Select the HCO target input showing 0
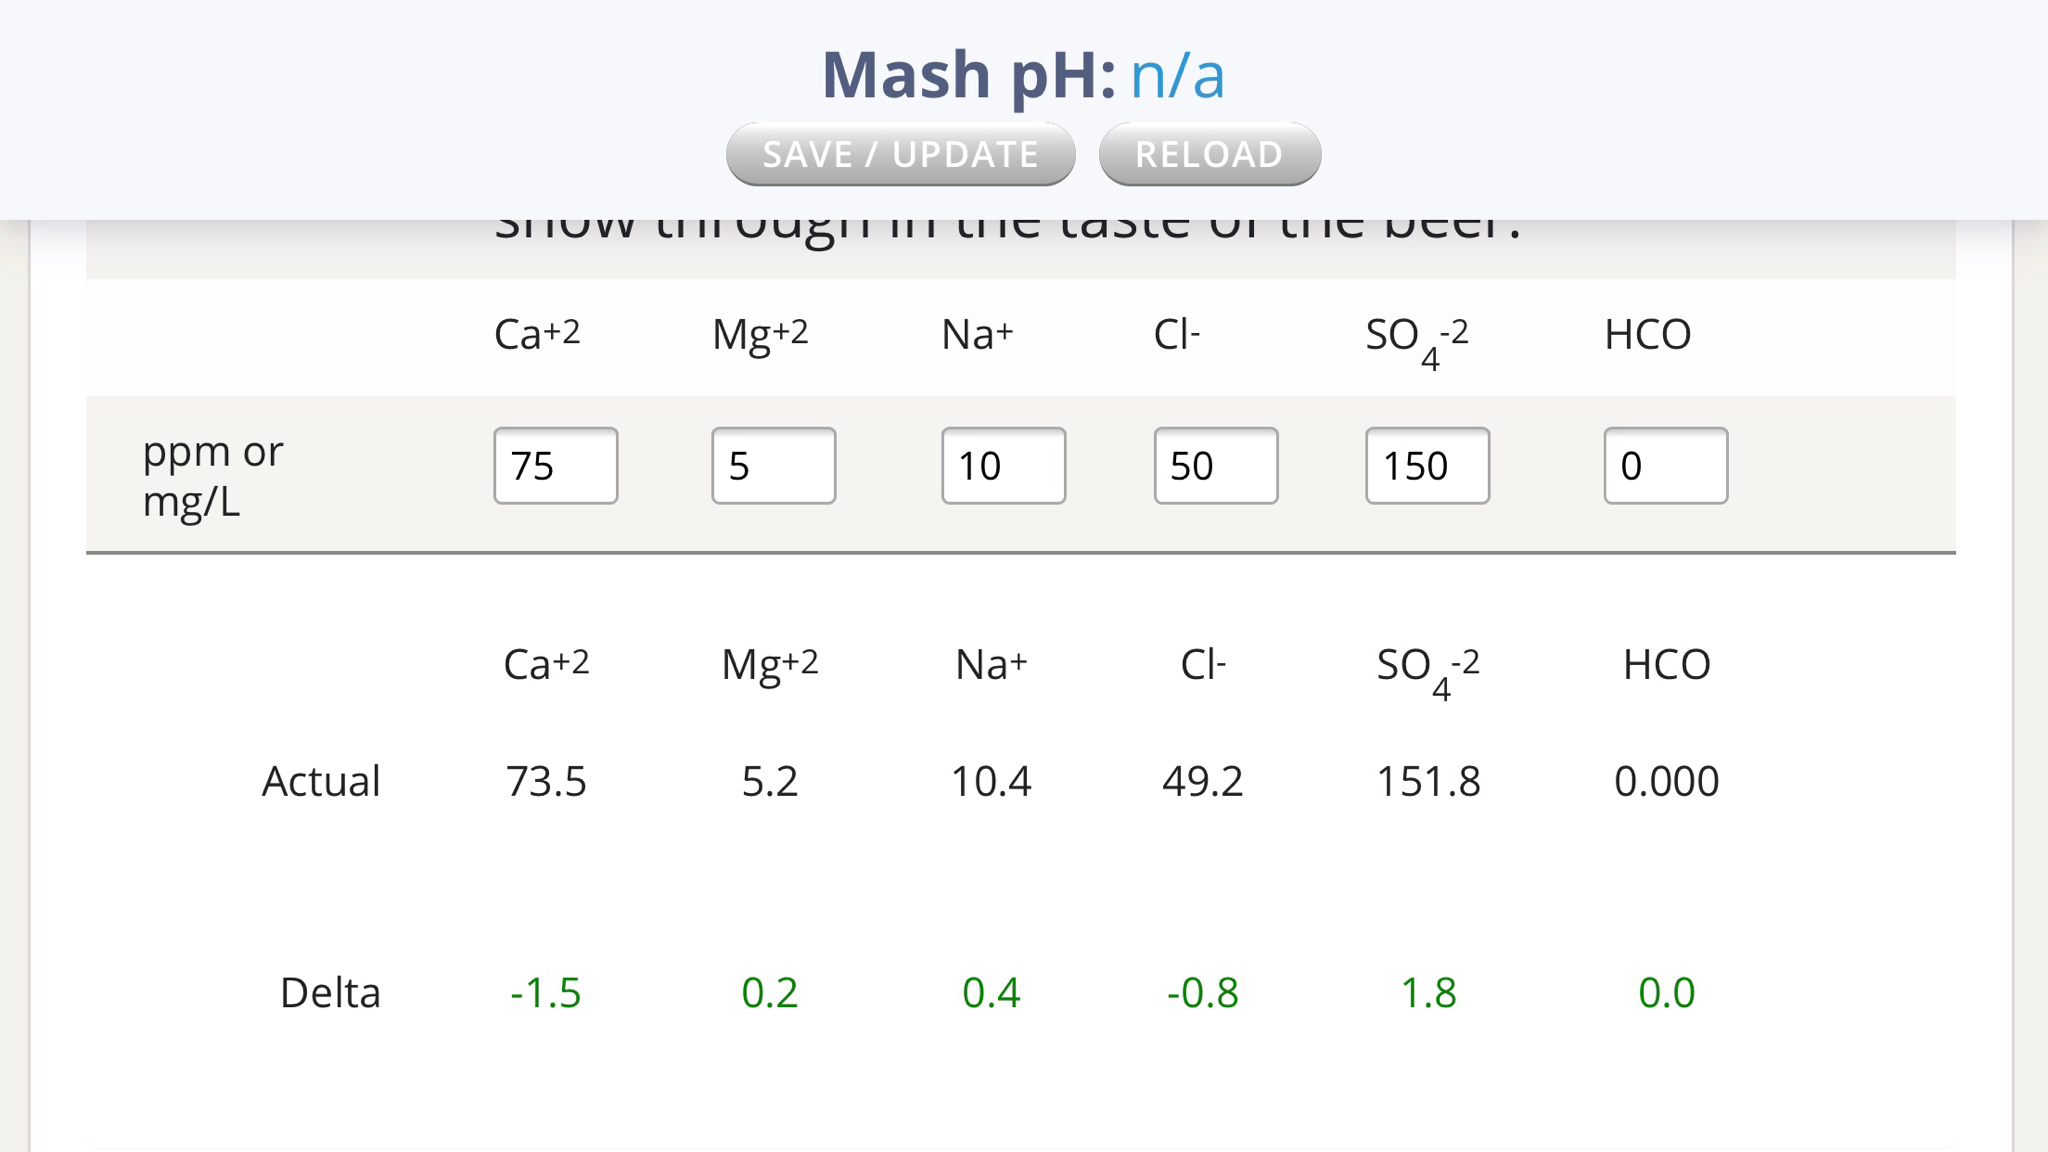The image size is (2048, 1152). click(1666, 466)
